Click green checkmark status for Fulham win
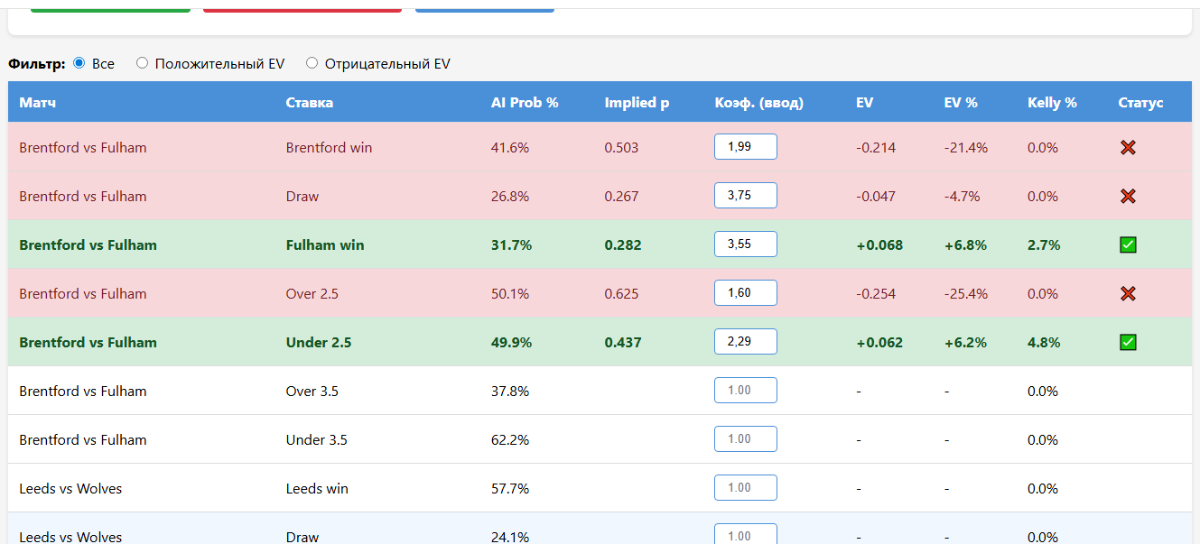 pyautogui.click(x=1128, y=245)
